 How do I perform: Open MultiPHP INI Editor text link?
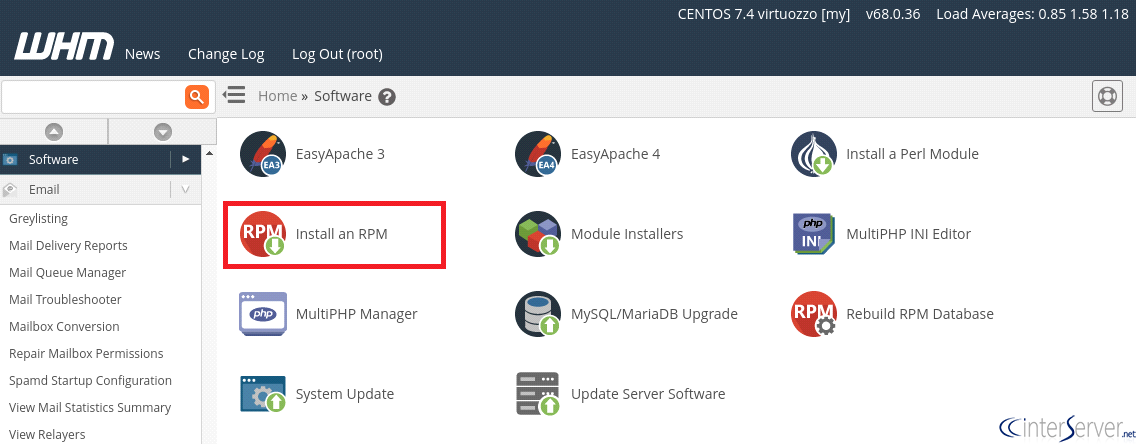(909, 234)
